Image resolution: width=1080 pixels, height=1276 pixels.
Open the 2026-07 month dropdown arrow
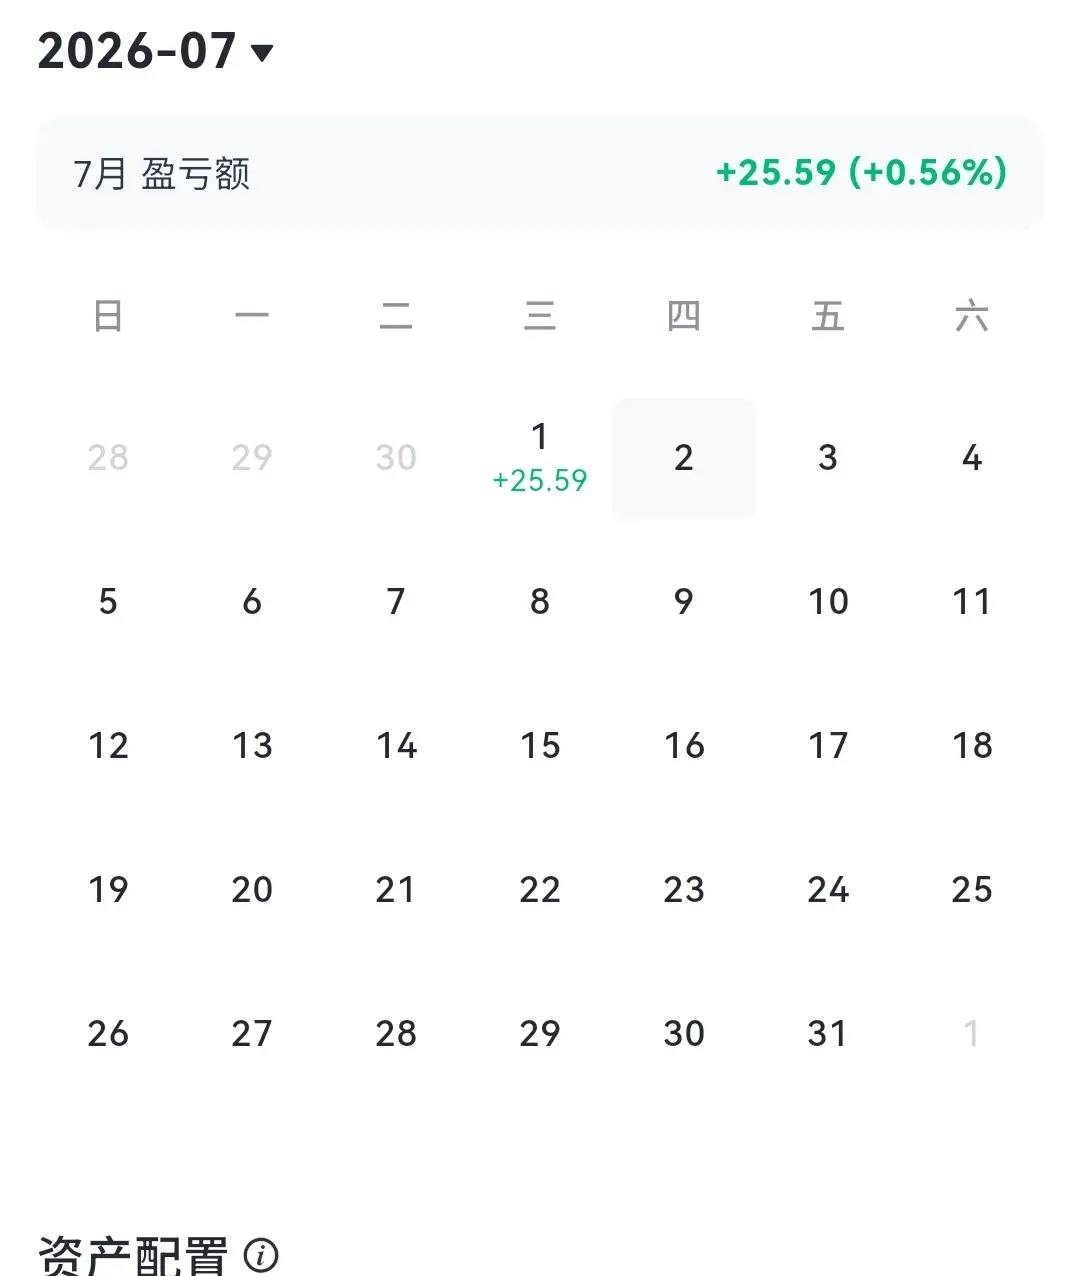pyautogui.click(x=262, y=53)
